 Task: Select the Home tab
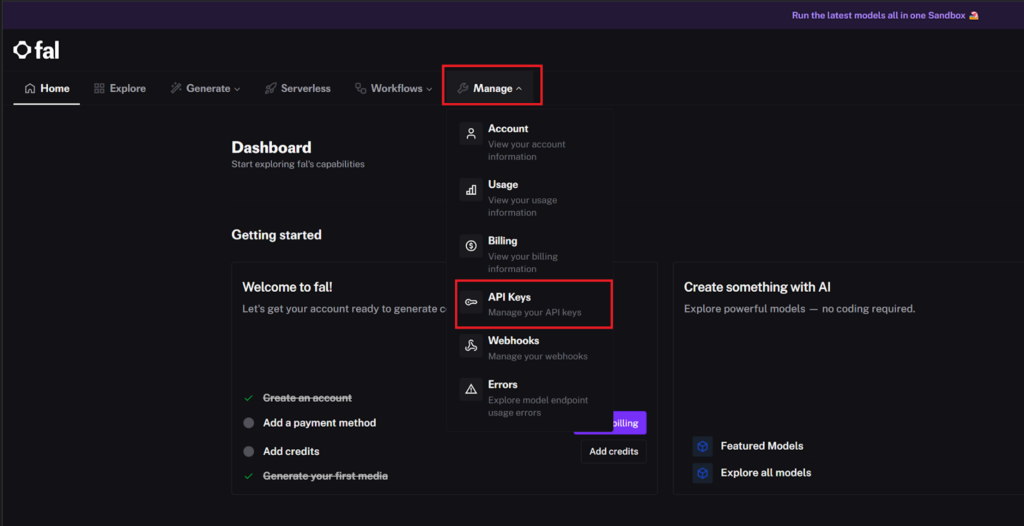[x=47, y=88]
